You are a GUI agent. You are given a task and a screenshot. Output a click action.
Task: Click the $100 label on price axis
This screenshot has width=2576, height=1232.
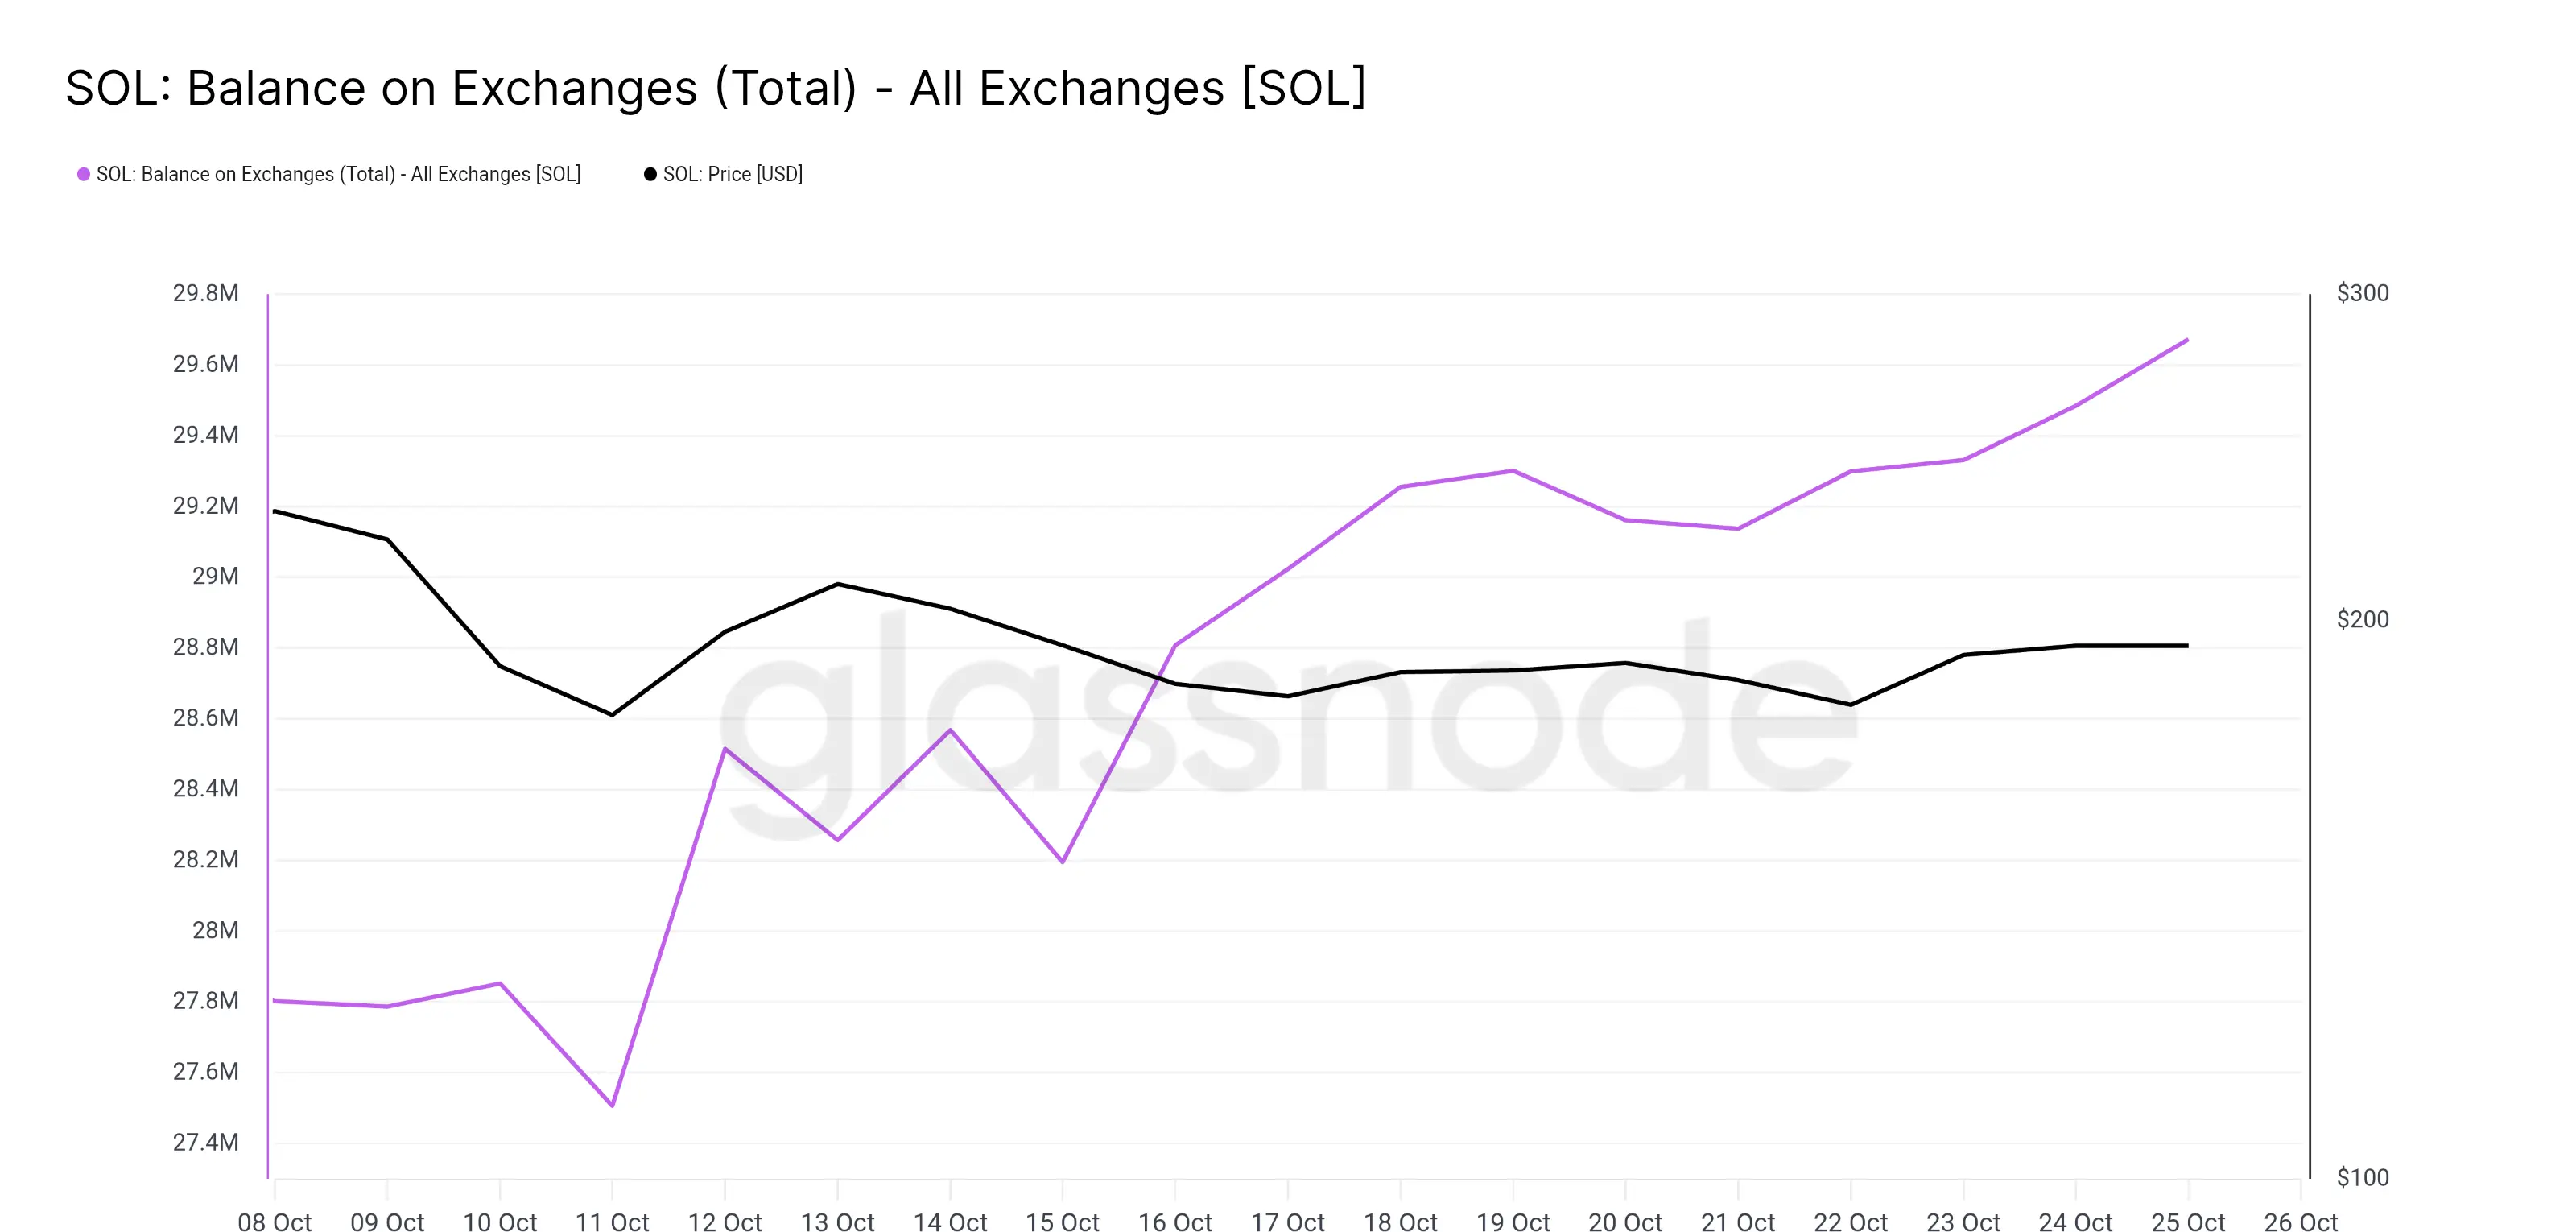point(2362,1177)
